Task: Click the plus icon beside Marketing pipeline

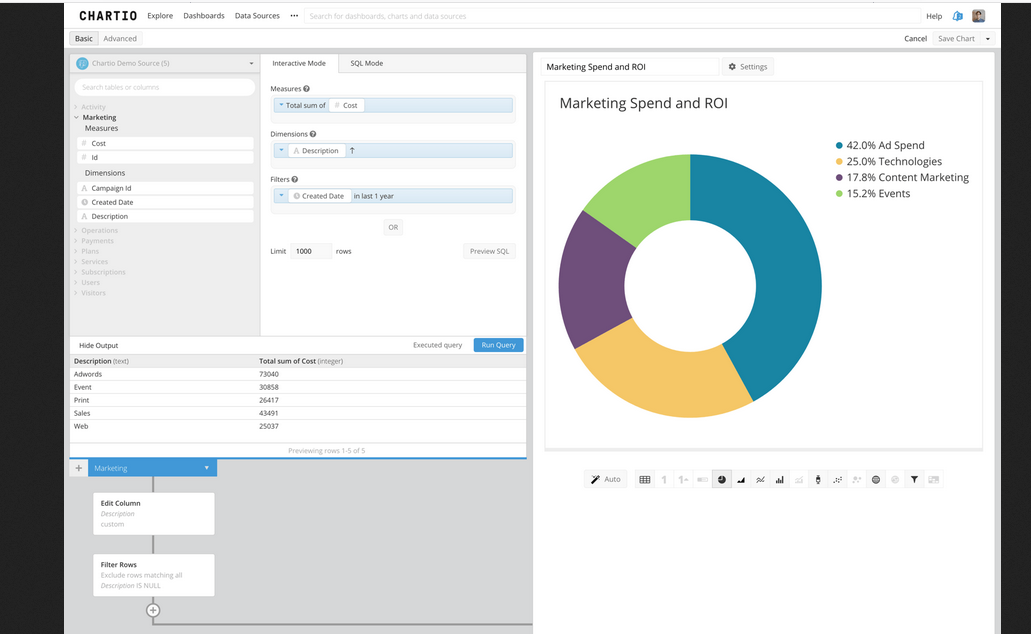Action: 78,468
